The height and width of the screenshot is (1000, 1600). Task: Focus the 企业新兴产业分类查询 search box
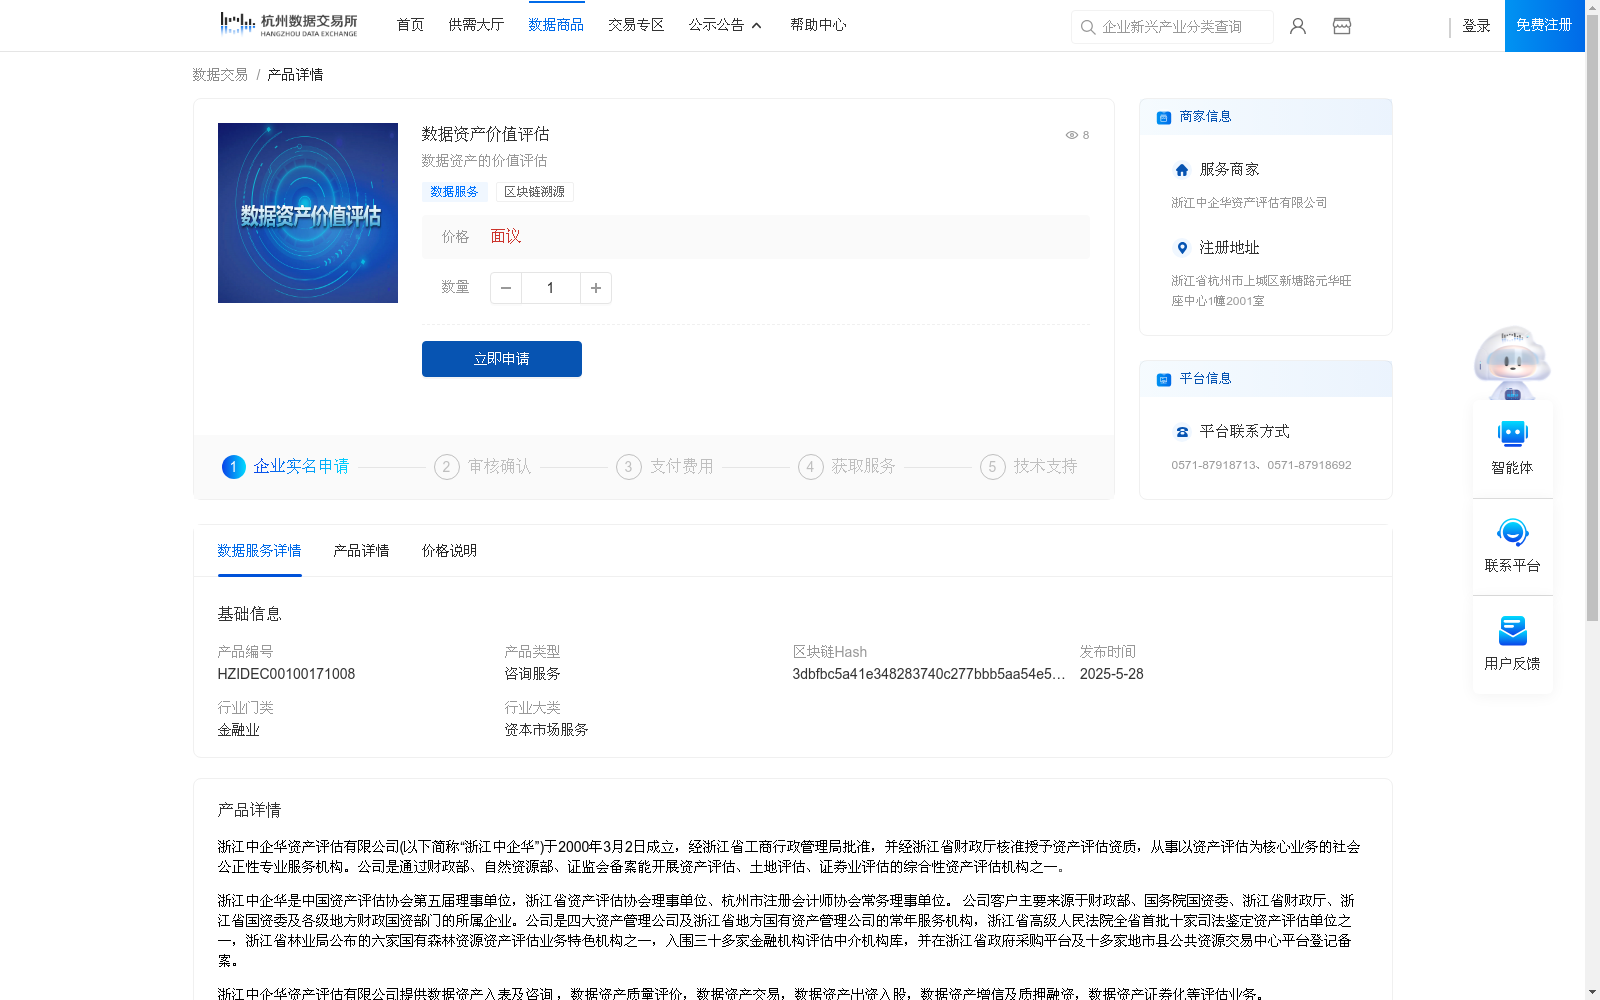(1172, 27)
